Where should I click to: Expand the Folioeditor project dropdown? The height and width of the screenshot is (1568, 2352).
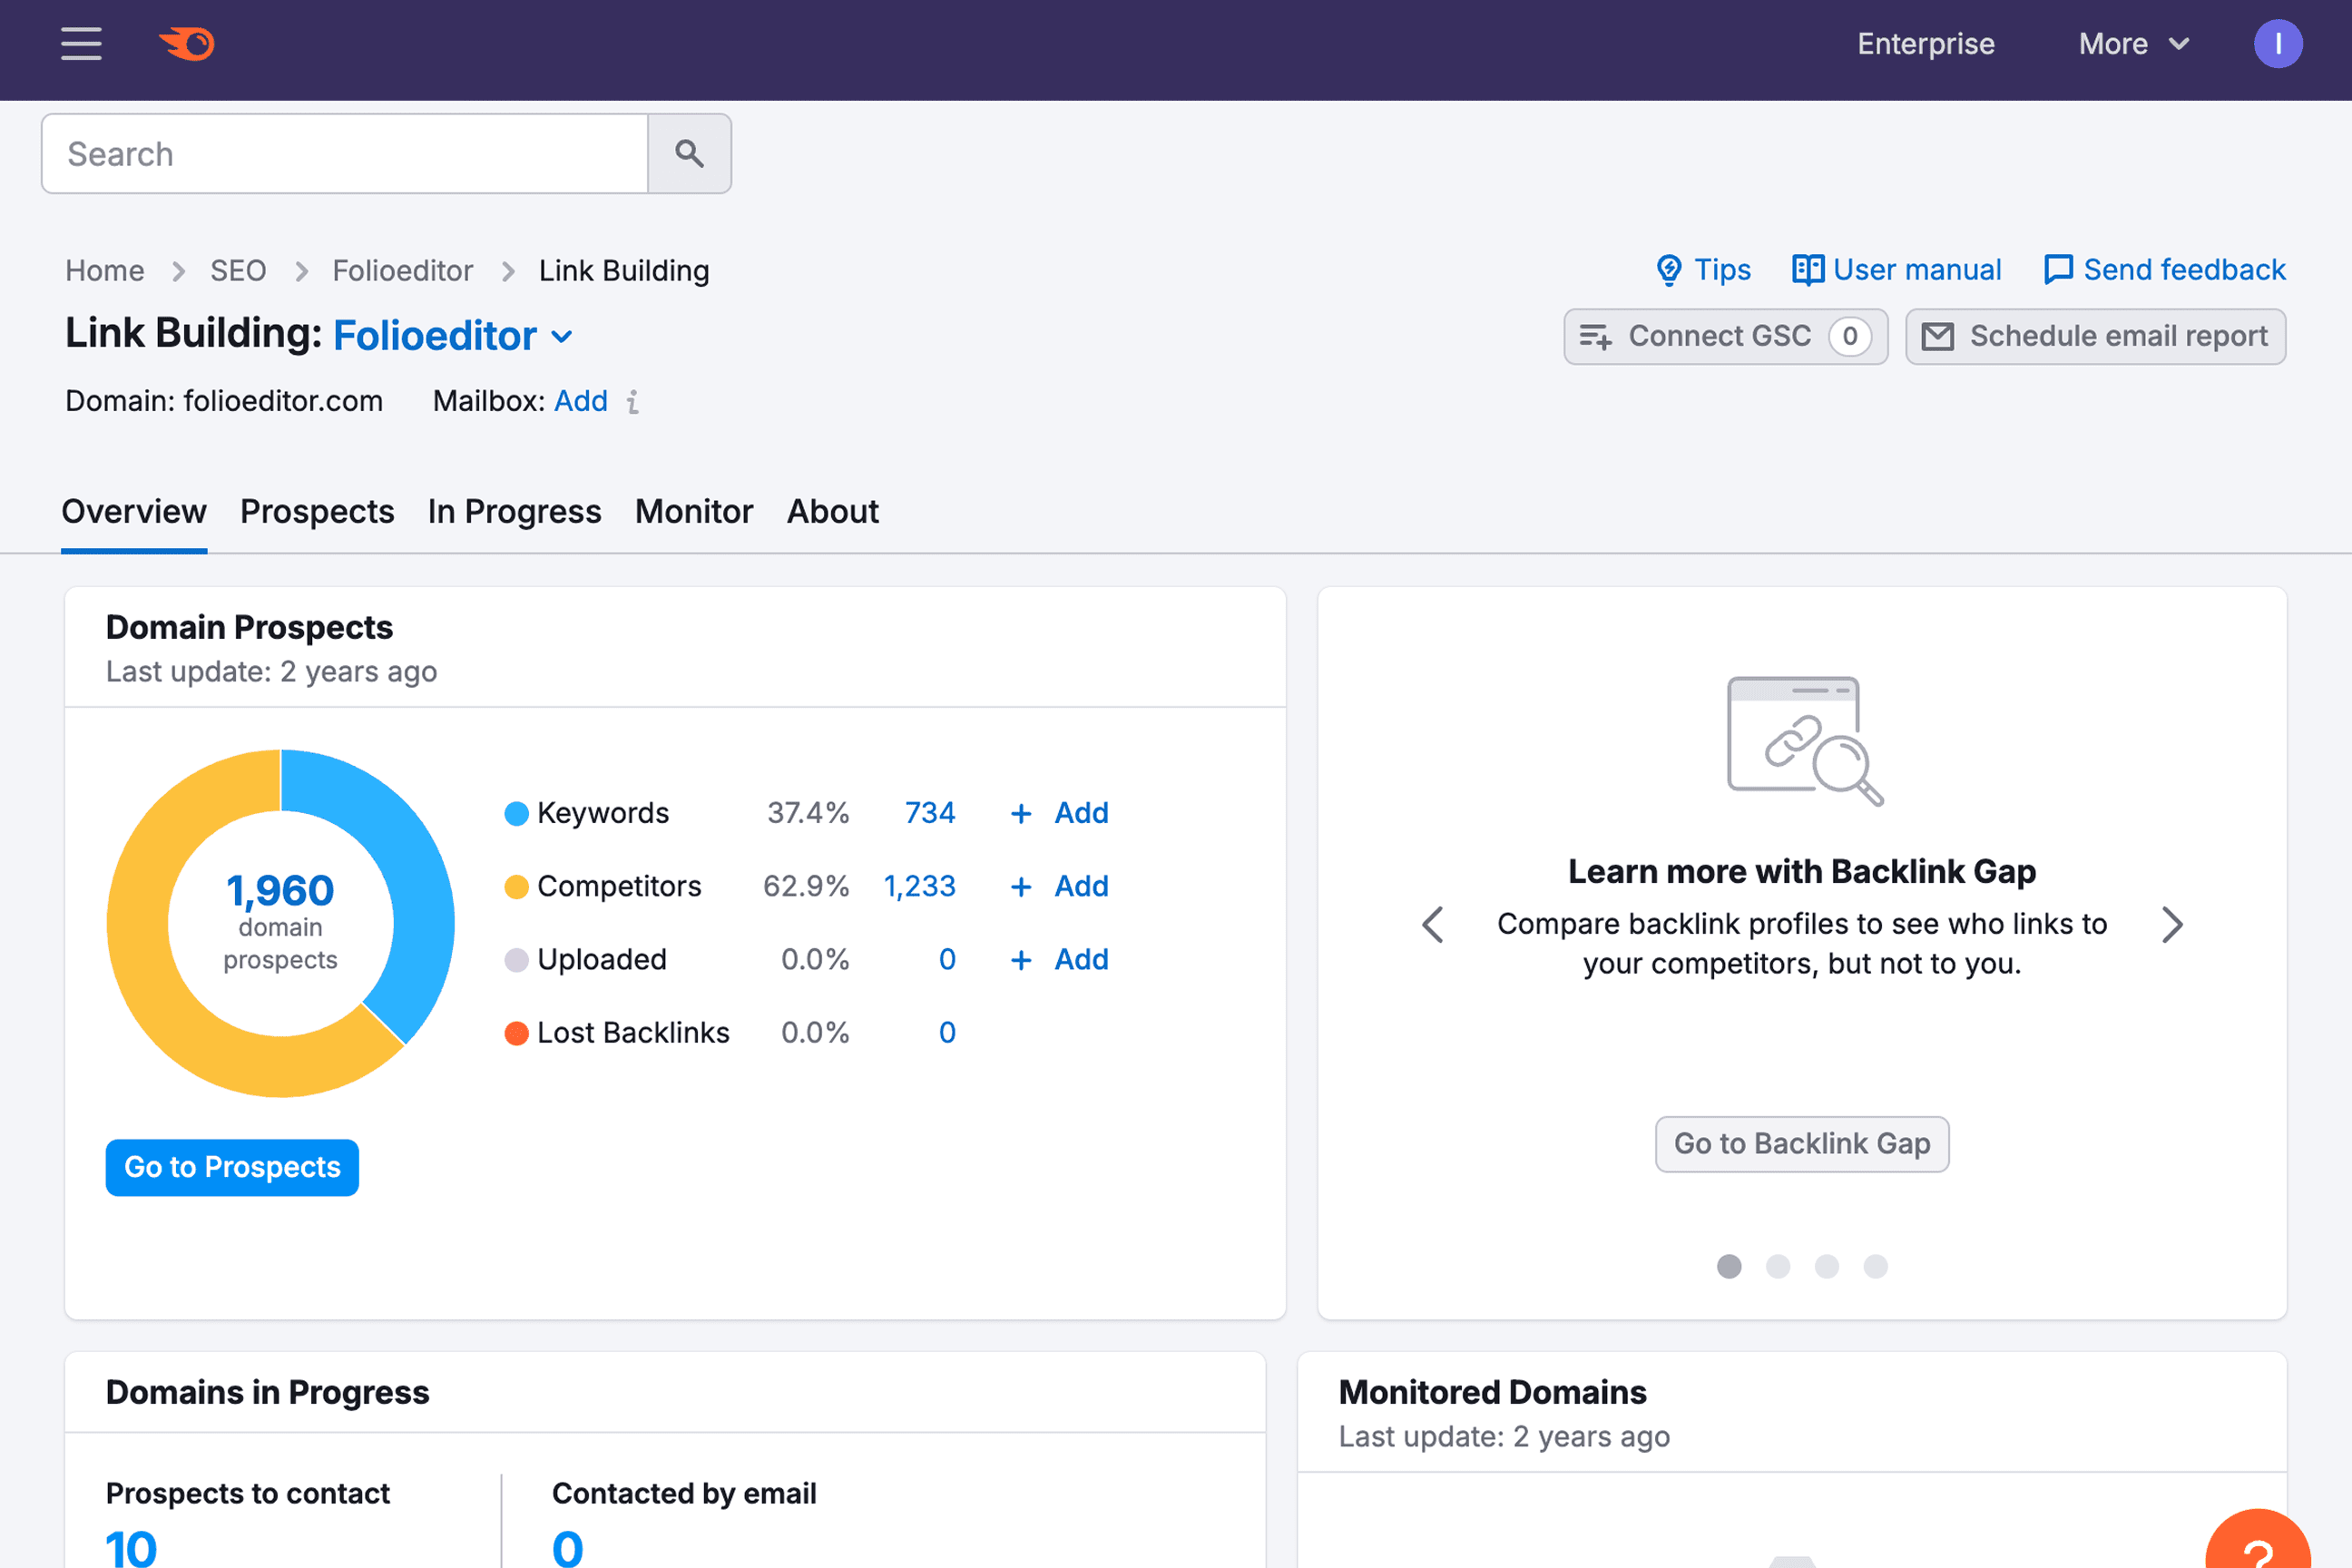coord(561,337)
